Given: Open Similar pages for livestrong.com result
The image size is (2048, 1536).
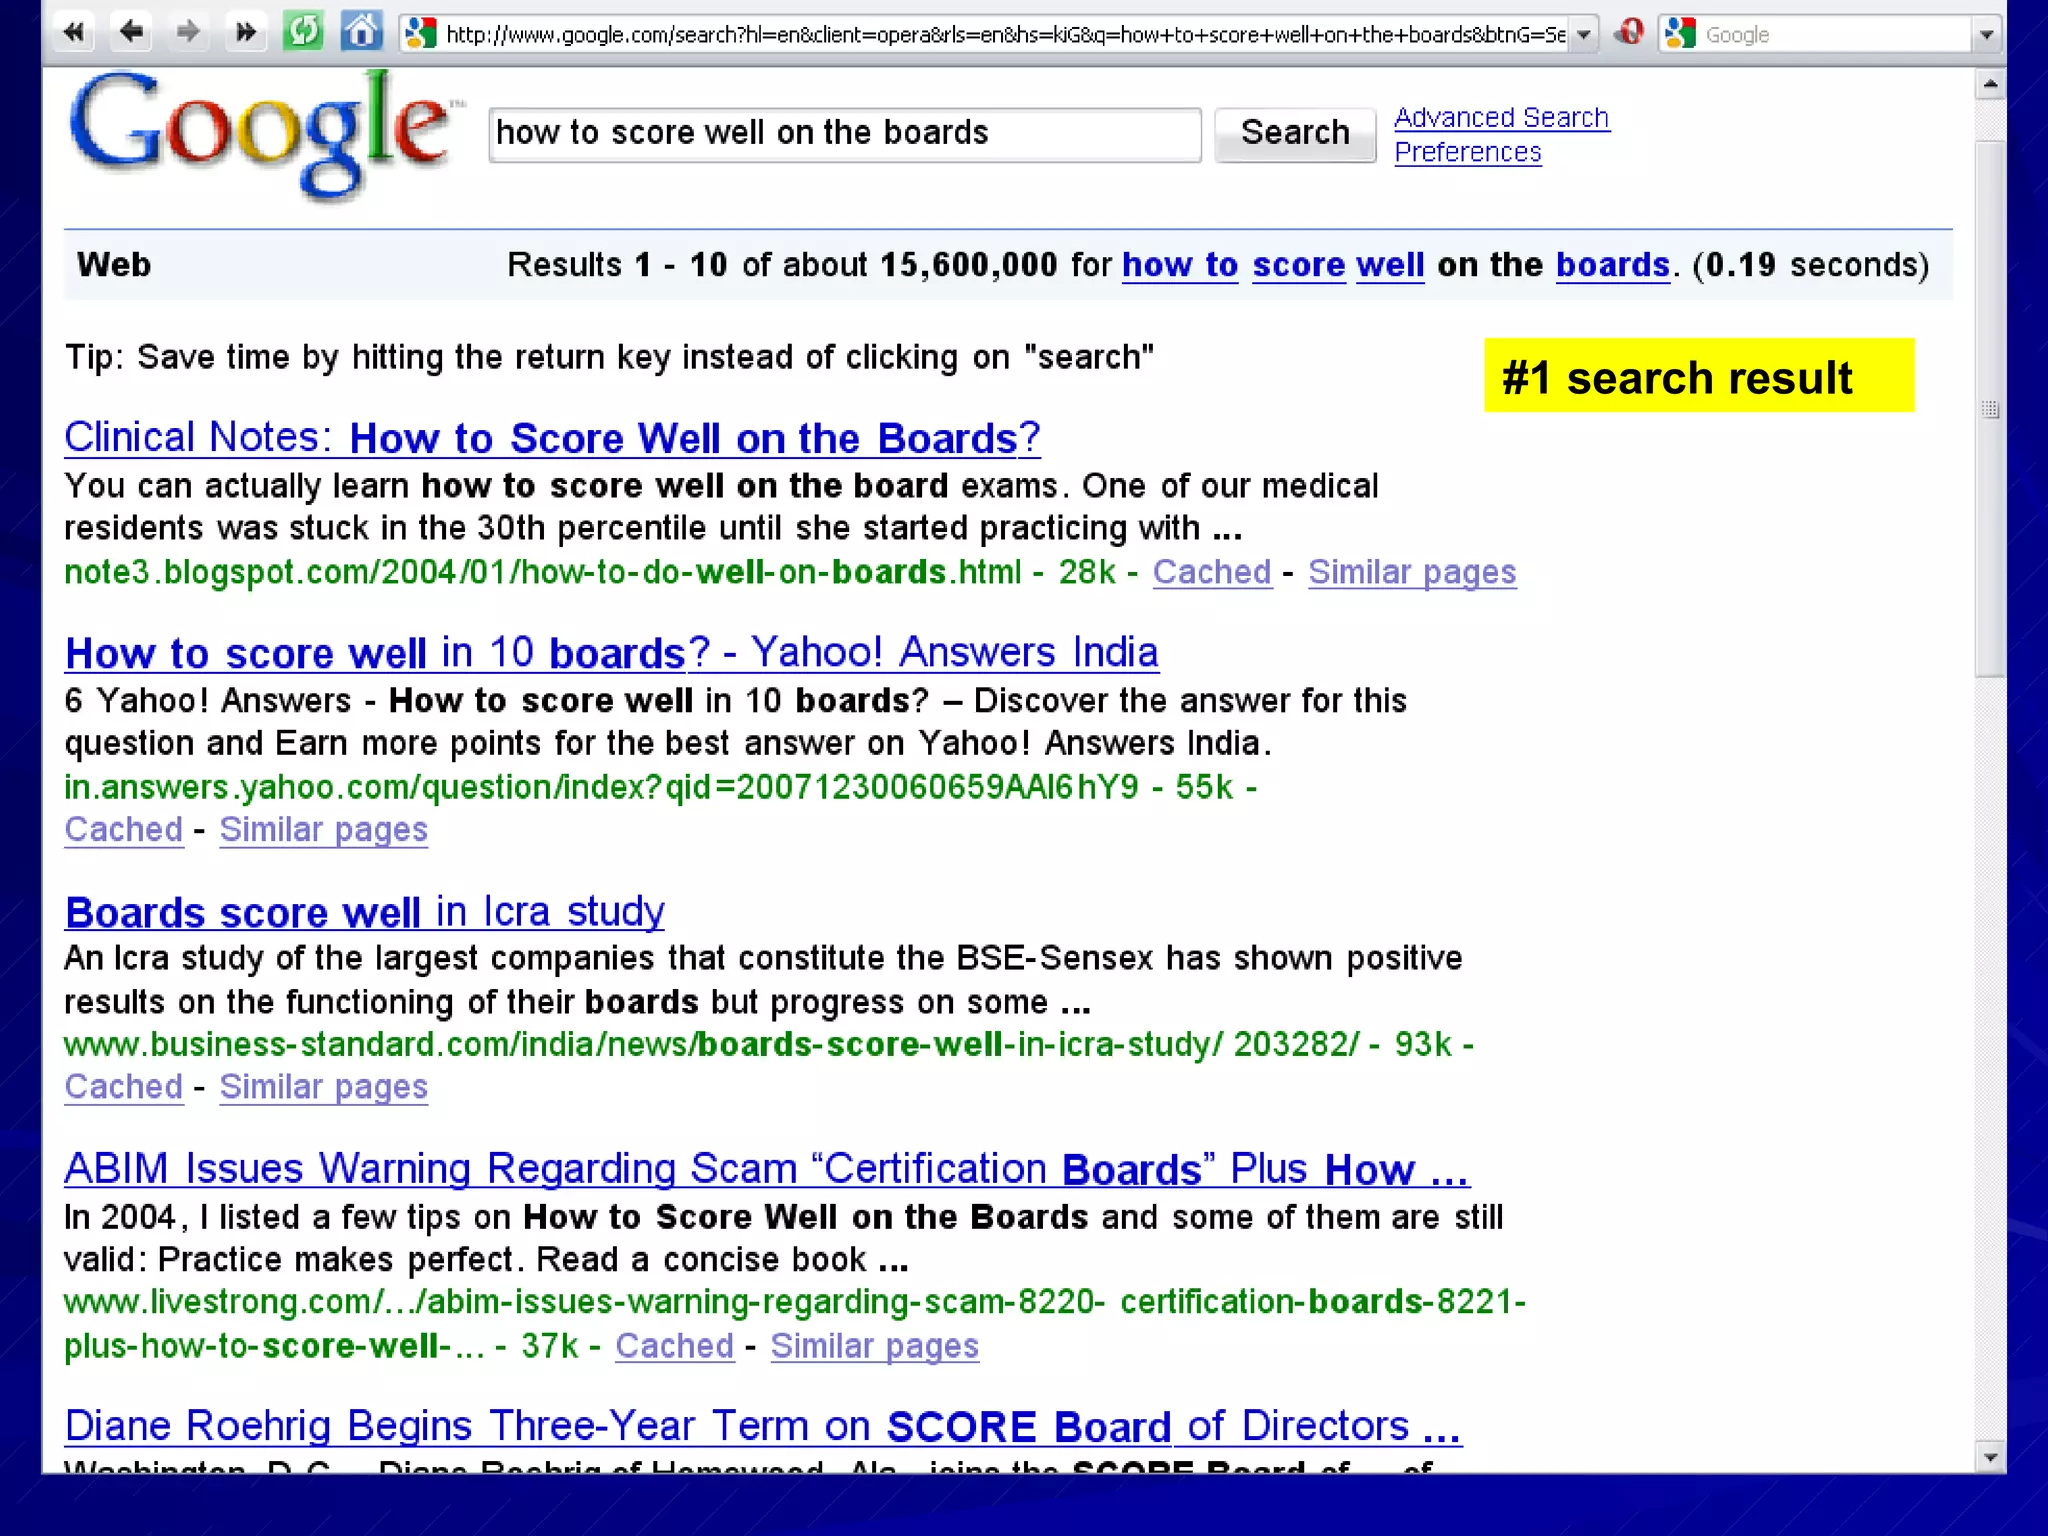Looking at the screenshot, I should point(874,1346).
